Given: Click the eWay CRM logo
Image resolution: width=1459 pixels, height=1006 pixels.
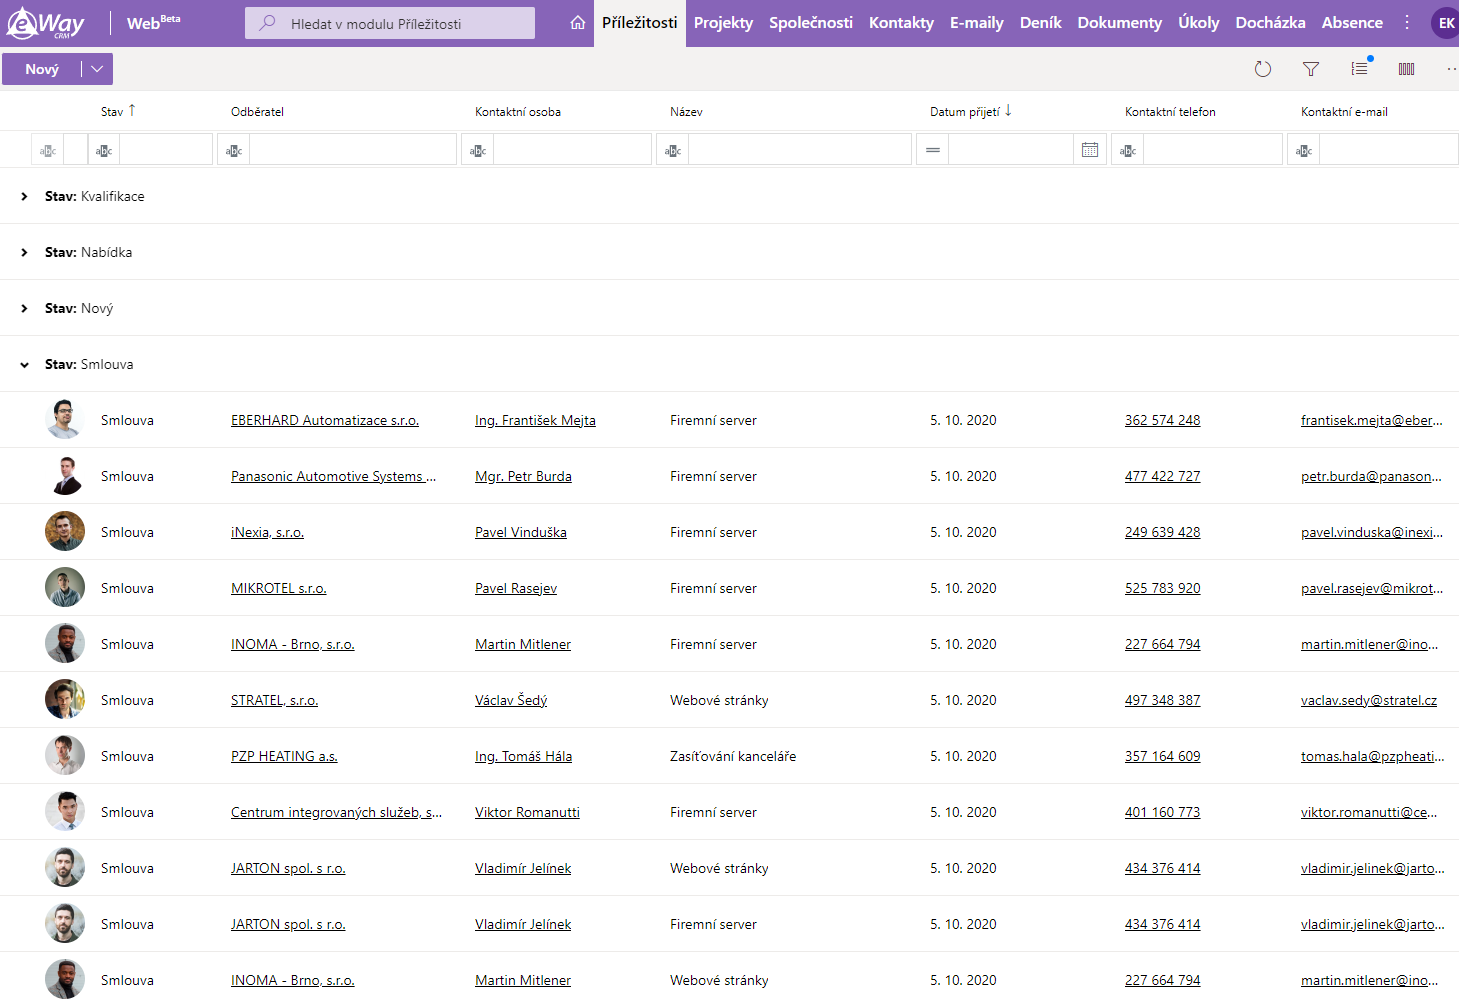Looking at the screenshot, I should click(x=46, y=23).
